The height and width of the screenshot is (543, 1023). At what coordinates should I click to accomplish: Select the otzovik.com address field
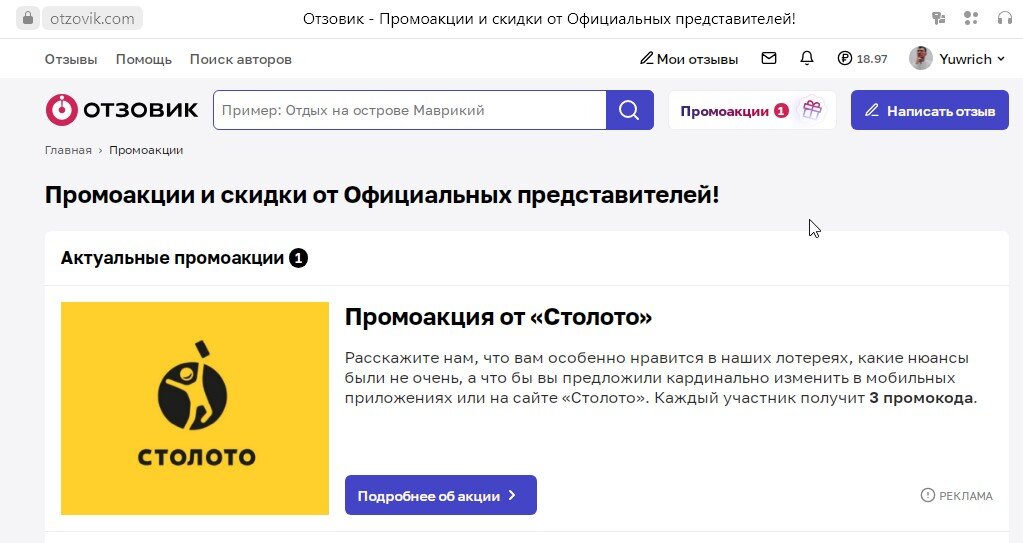coord(93,18)
